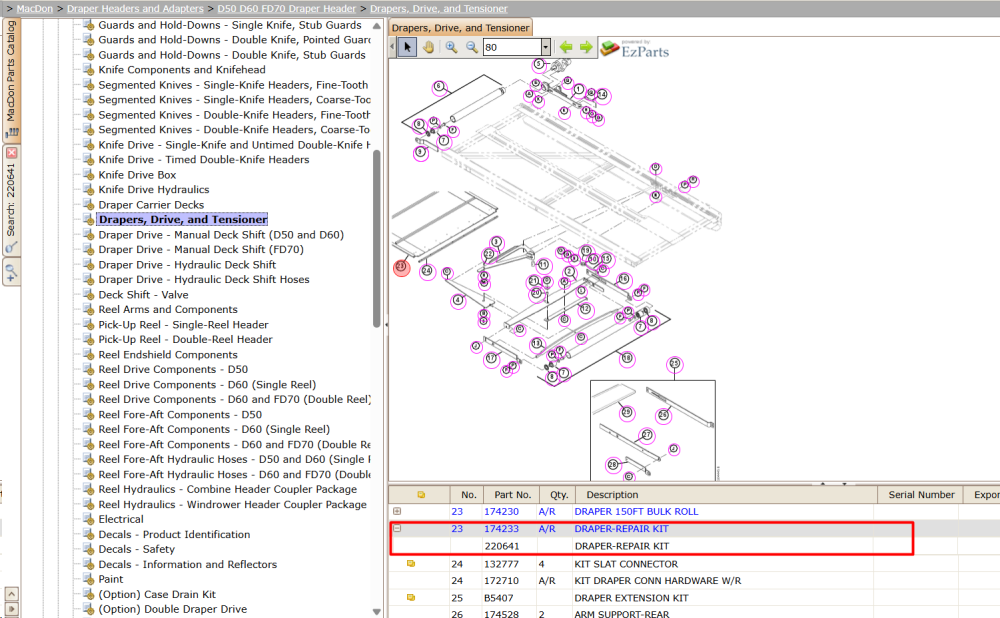
Task: Go to previous page with green left arrow
Action: 566,47
